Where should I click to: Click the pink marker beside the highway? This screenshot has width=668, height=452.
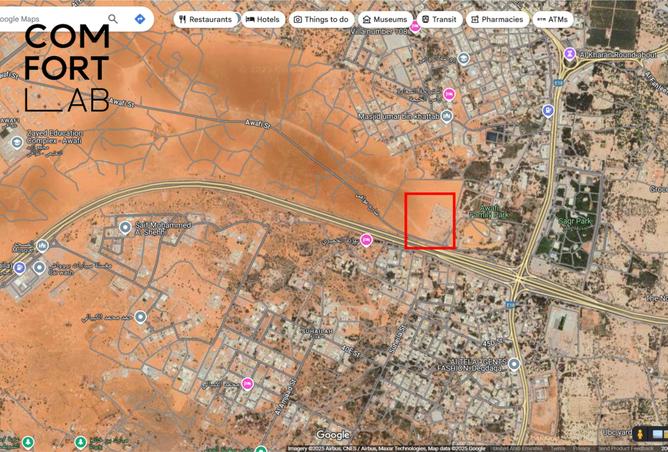tap(366, 239)
